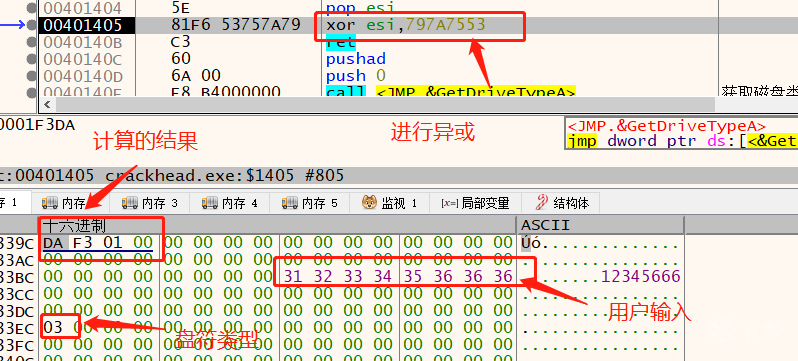This screenshot has width=798, height=361.
Task: Click opcode byte 60
Action: pos(181,59)
